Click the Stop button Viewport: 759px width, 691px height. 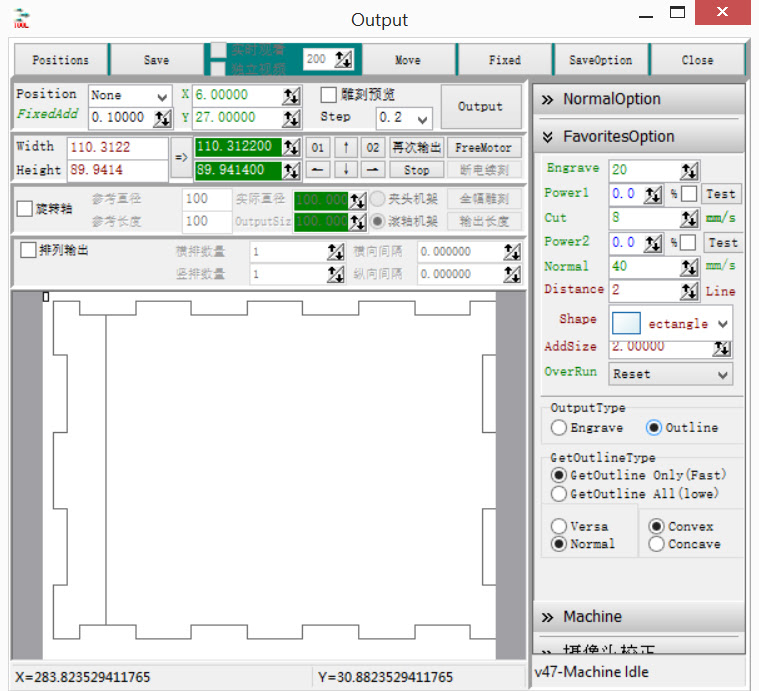click(416, 170)
